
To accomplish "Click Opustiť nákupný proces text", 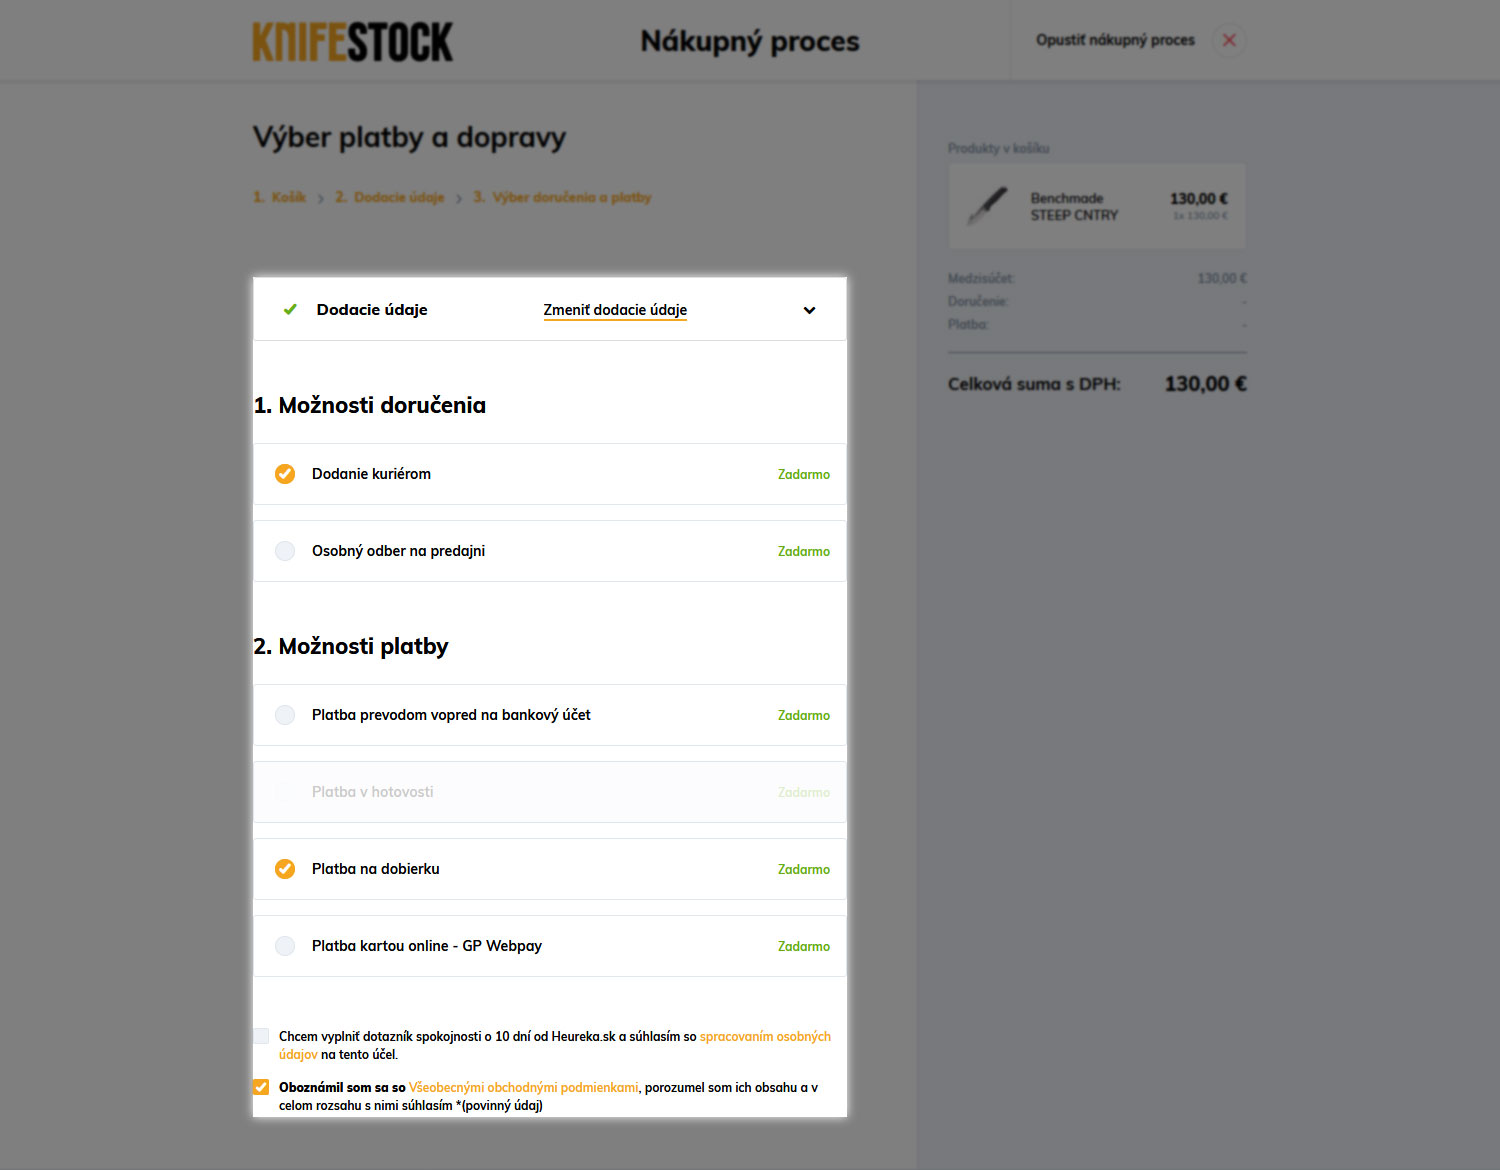I will click(x=1115, y=40).
